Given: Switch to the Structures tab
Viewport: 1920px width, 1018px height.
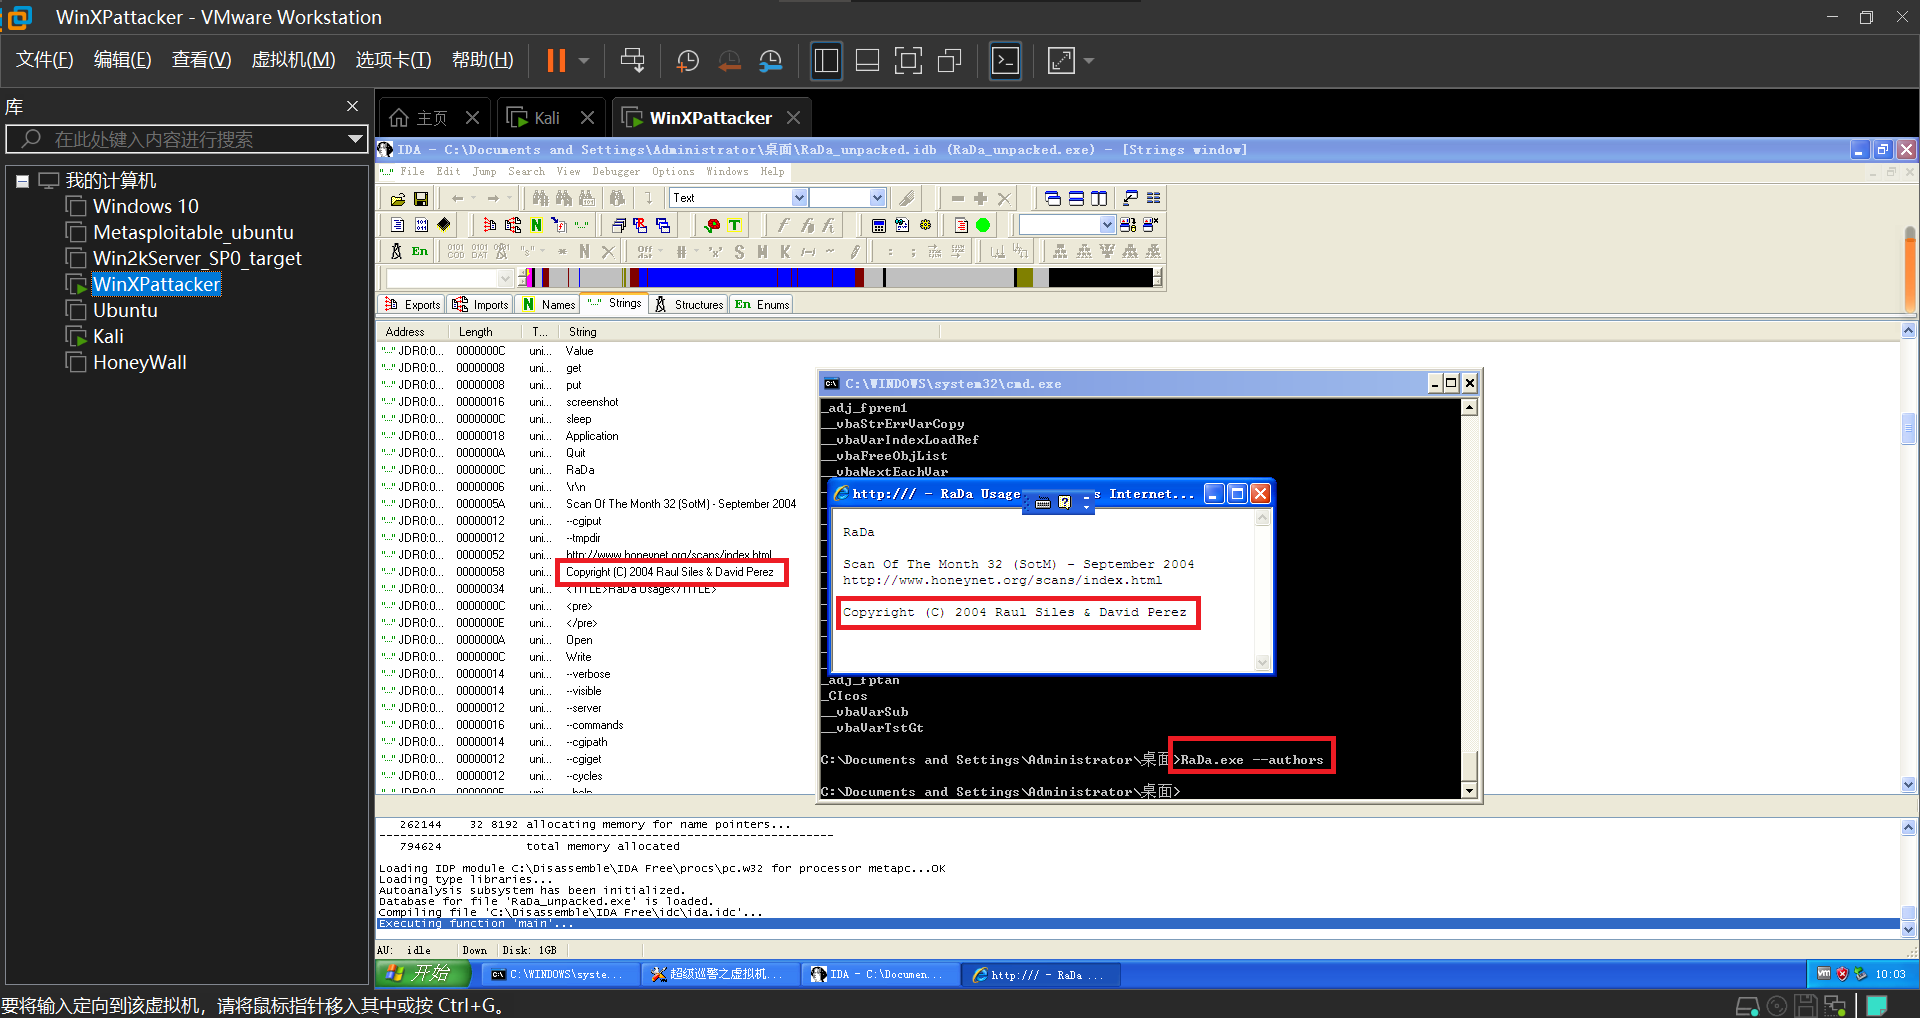Looking at the screenshot, I should tap(688, 304).
